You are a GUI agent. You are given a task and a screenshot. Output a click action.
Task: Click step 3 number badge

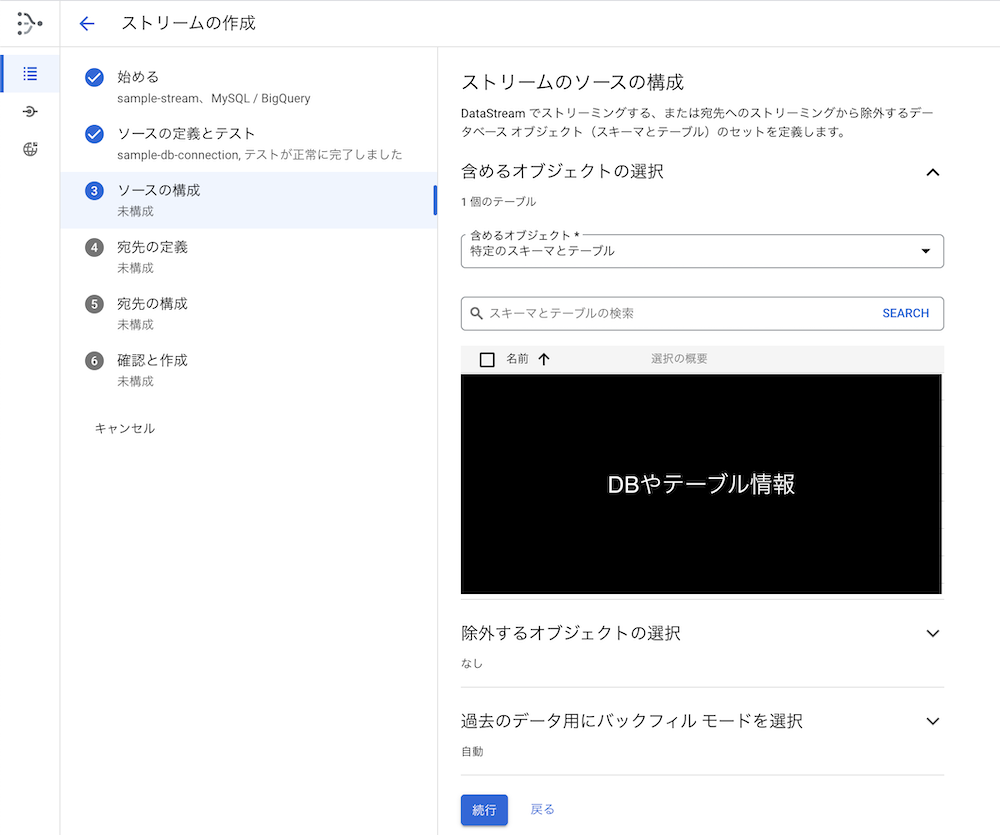[94, 191]
